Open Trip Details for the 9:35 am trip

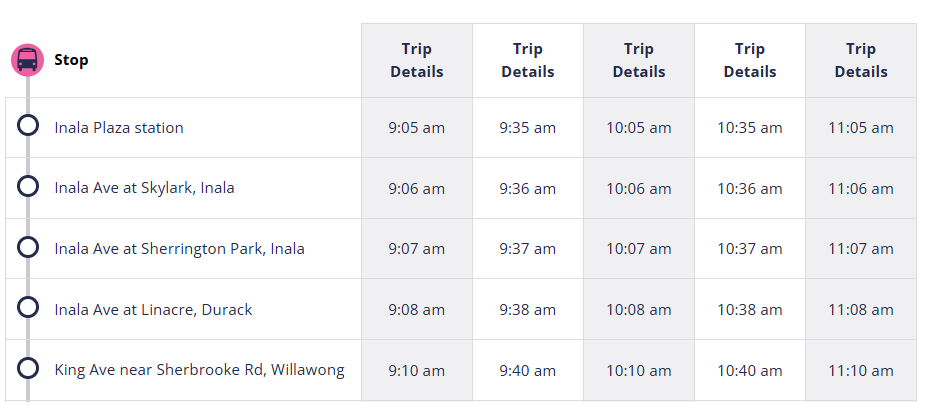pos(528,60)
